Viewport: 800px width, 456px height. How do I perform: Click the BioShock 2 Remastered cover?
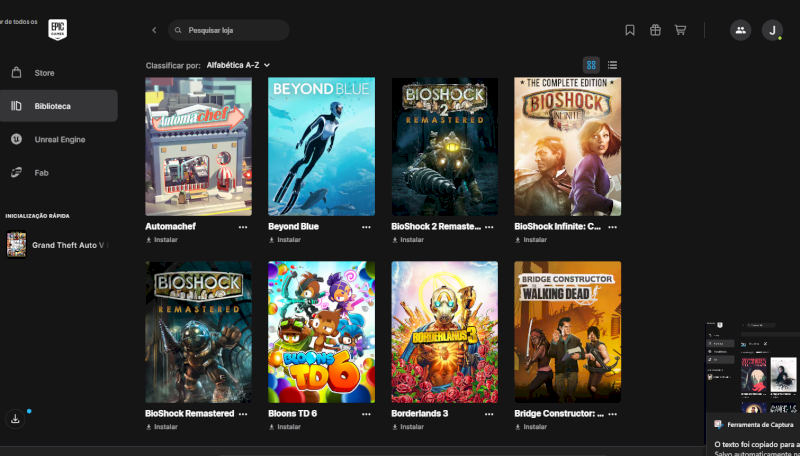tap(444, 146)
